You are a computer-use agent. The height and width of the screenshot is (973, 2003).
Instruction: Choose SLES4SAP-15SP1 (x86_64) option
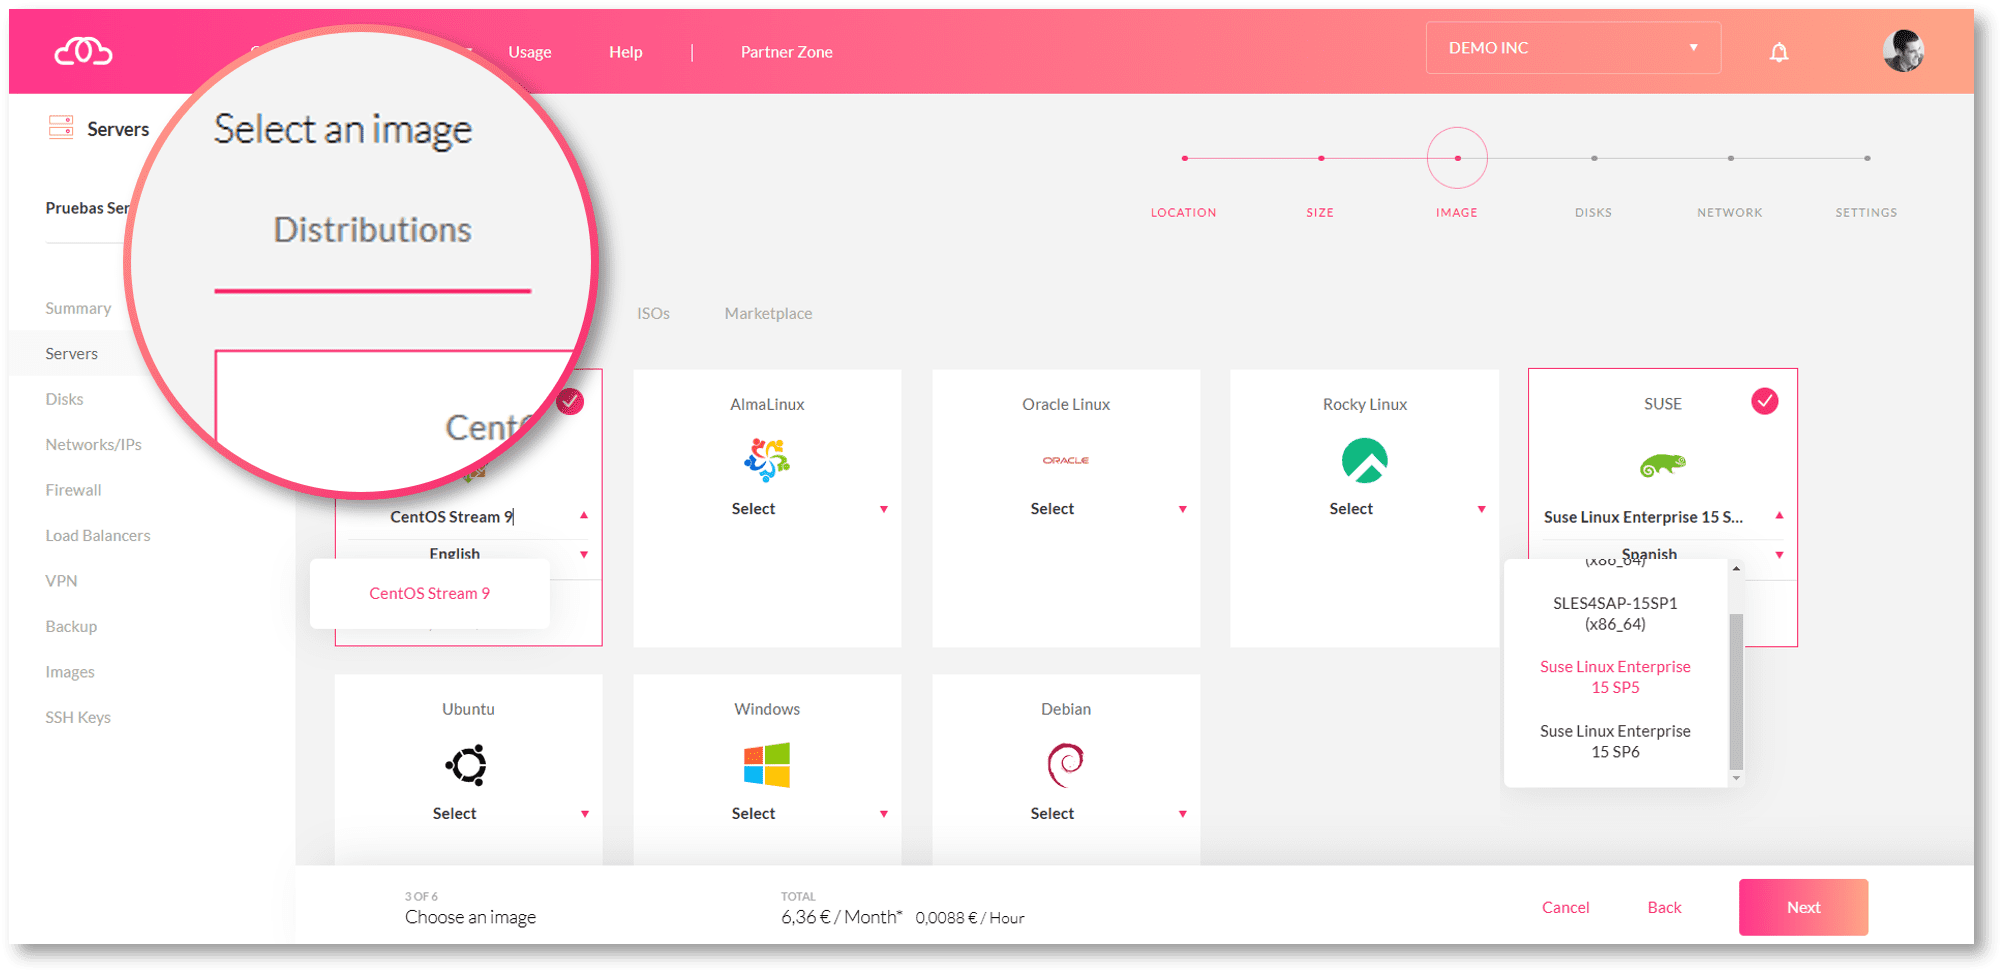click(x=1615, y=613)
